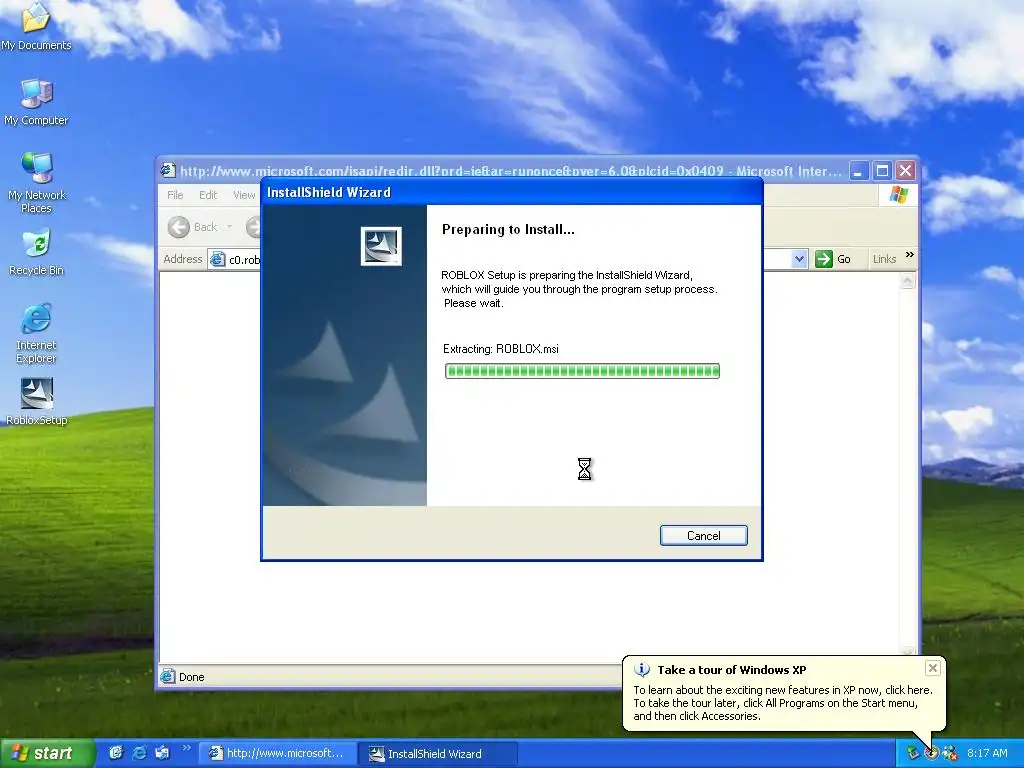Open the address bar dropdown arrow
The height and width of the screenshot is (768, 1024).
point(799,259)
